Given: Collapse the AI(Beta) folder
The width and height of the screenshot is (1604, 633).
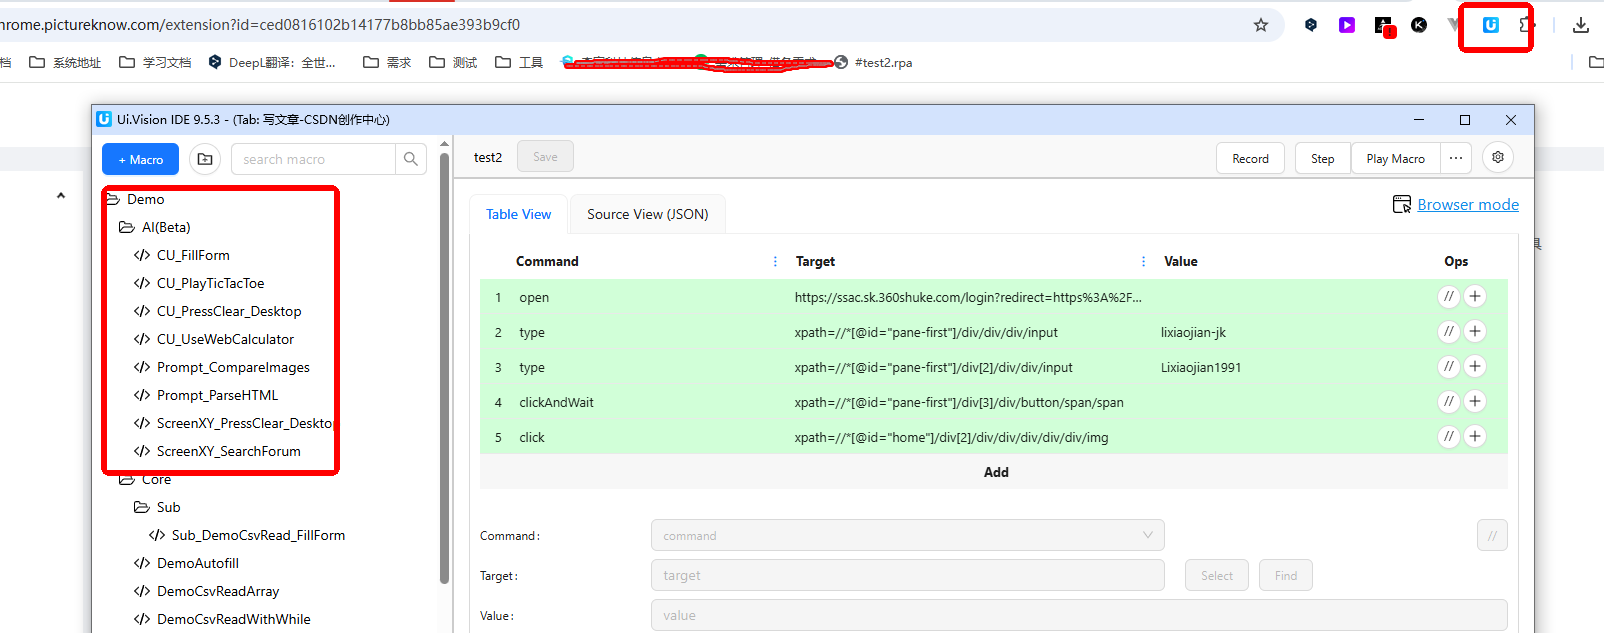Looking at the screenshot, I should (155, 227).
